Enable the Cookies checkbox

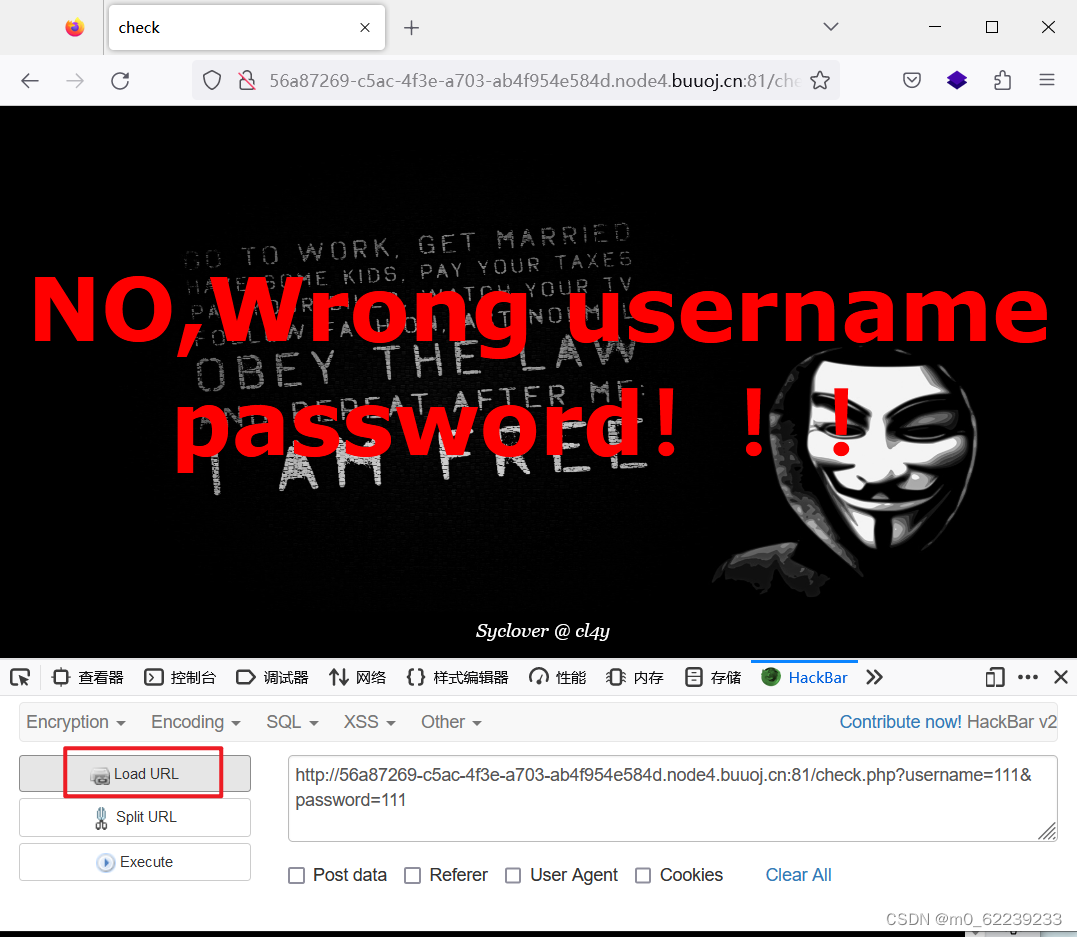643,875
